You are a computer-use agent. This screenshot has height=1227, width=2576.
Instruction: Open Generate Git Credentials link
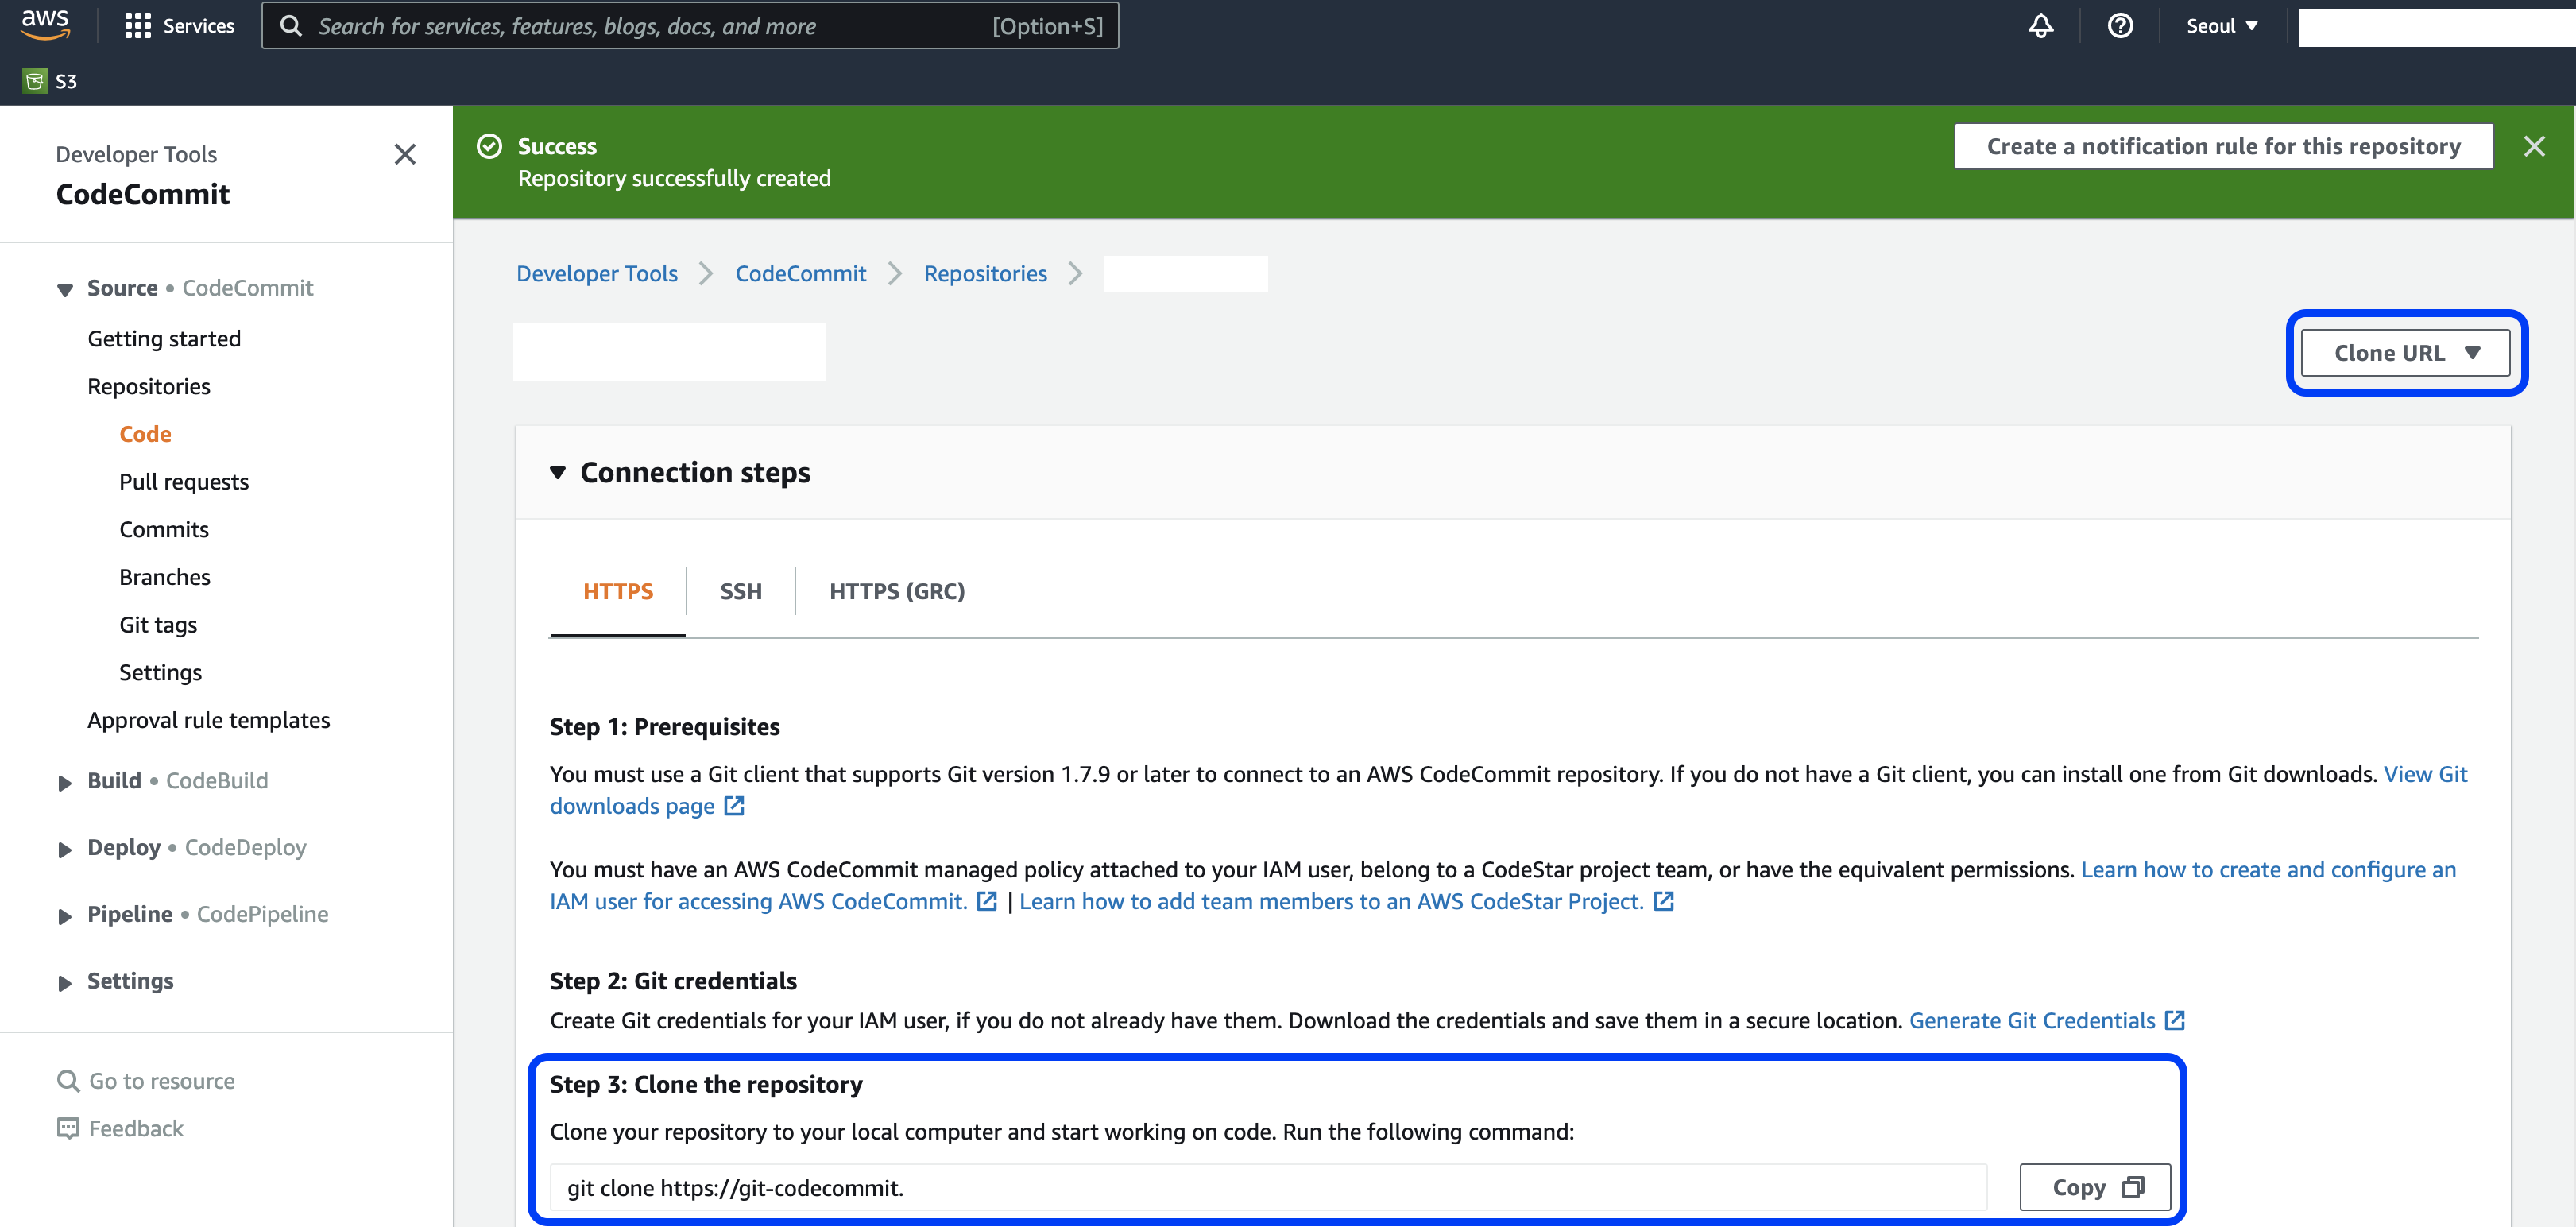(2032, 1020)
